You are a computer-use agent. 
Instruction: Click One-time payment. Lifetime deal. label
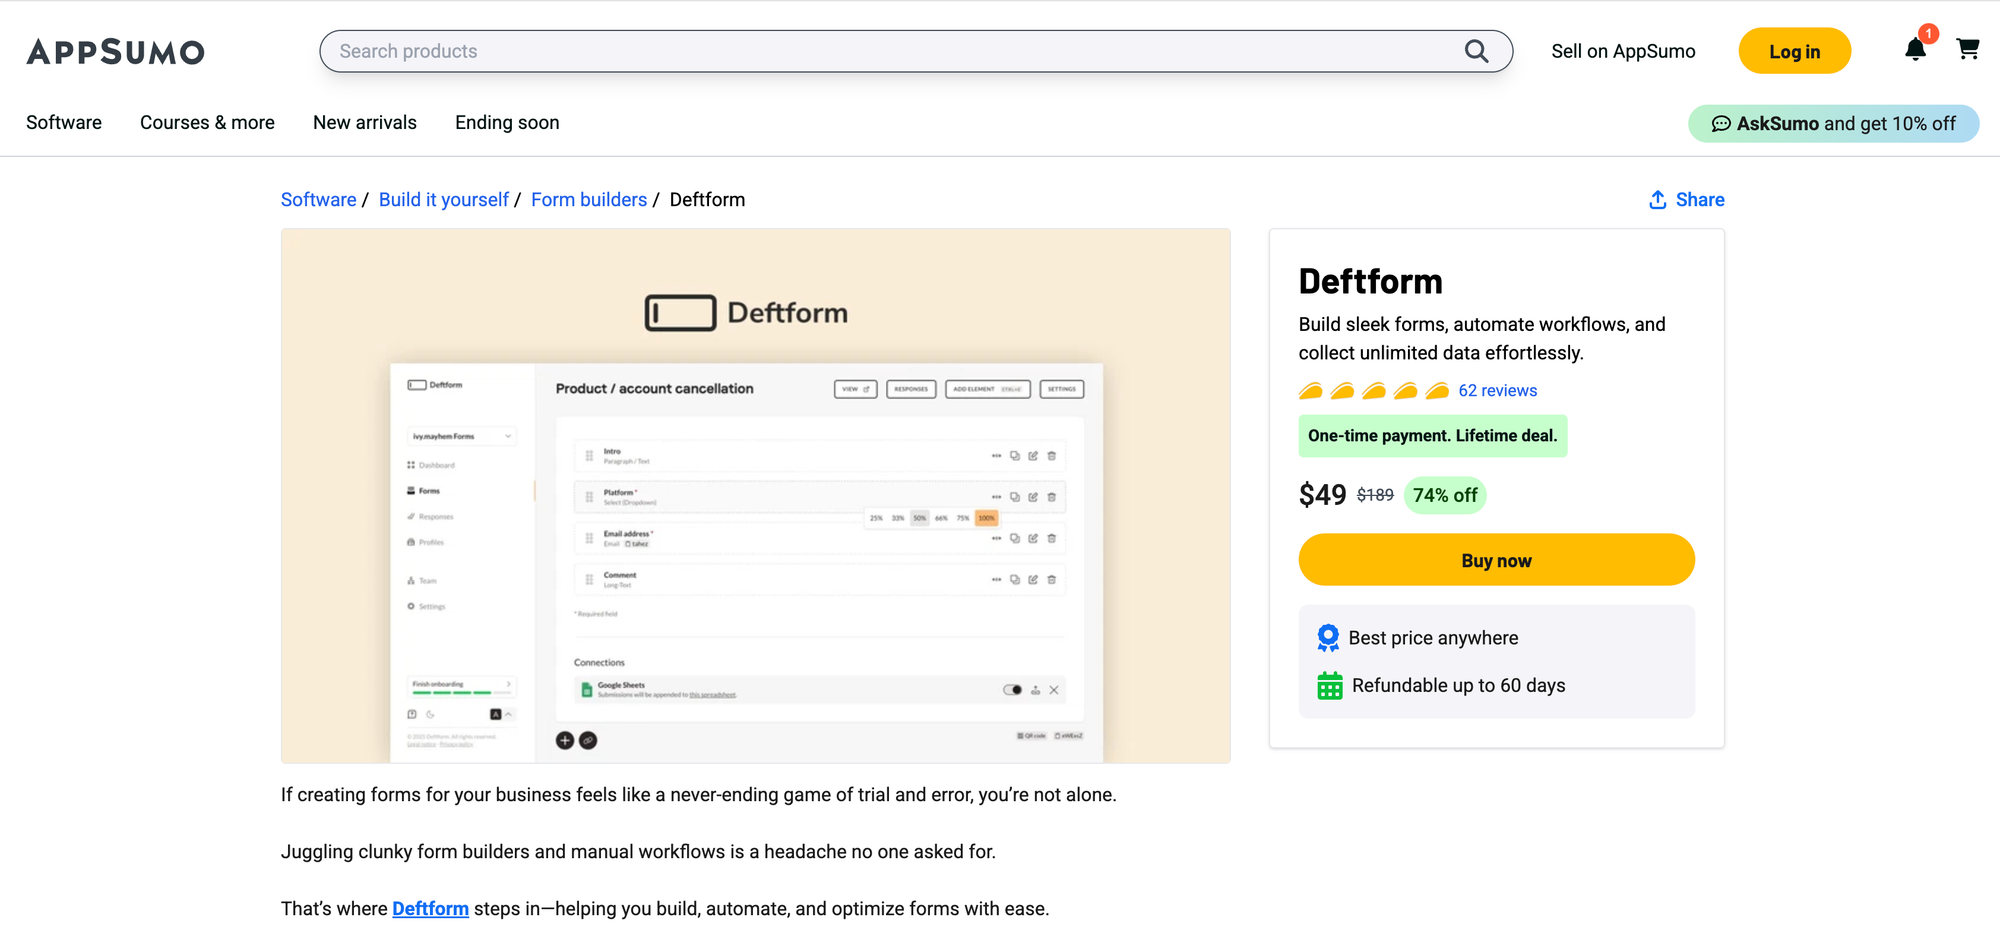point(1432,436)
